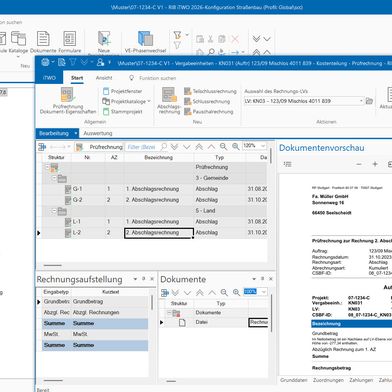Open the Zahlungen tab below preview
This screenshot has width=392, height=392.
pyautogui.click(x=361, y=380)
